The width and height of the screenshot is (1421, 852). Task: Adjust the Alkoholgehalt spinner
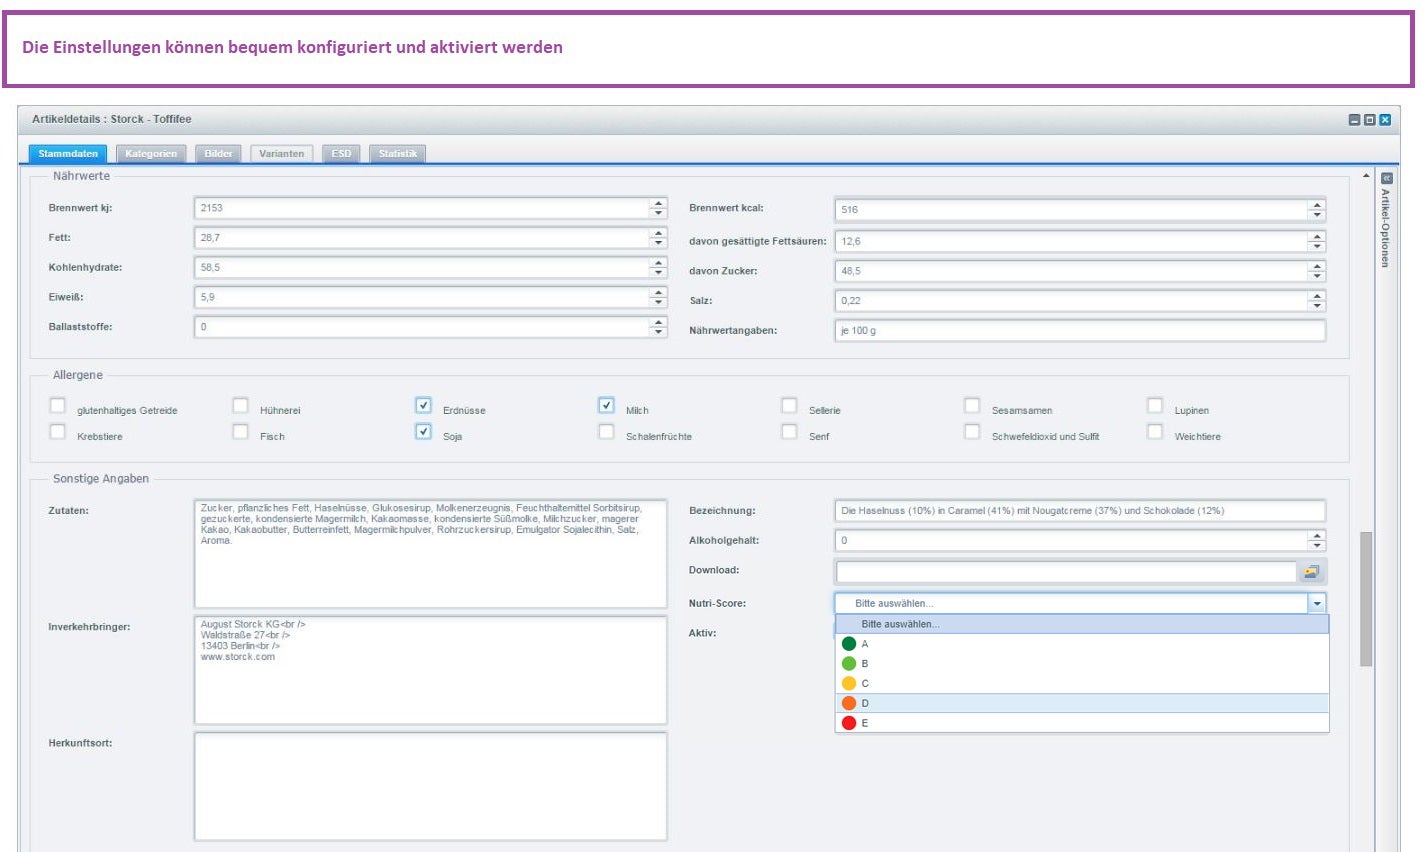[1317, 540]
